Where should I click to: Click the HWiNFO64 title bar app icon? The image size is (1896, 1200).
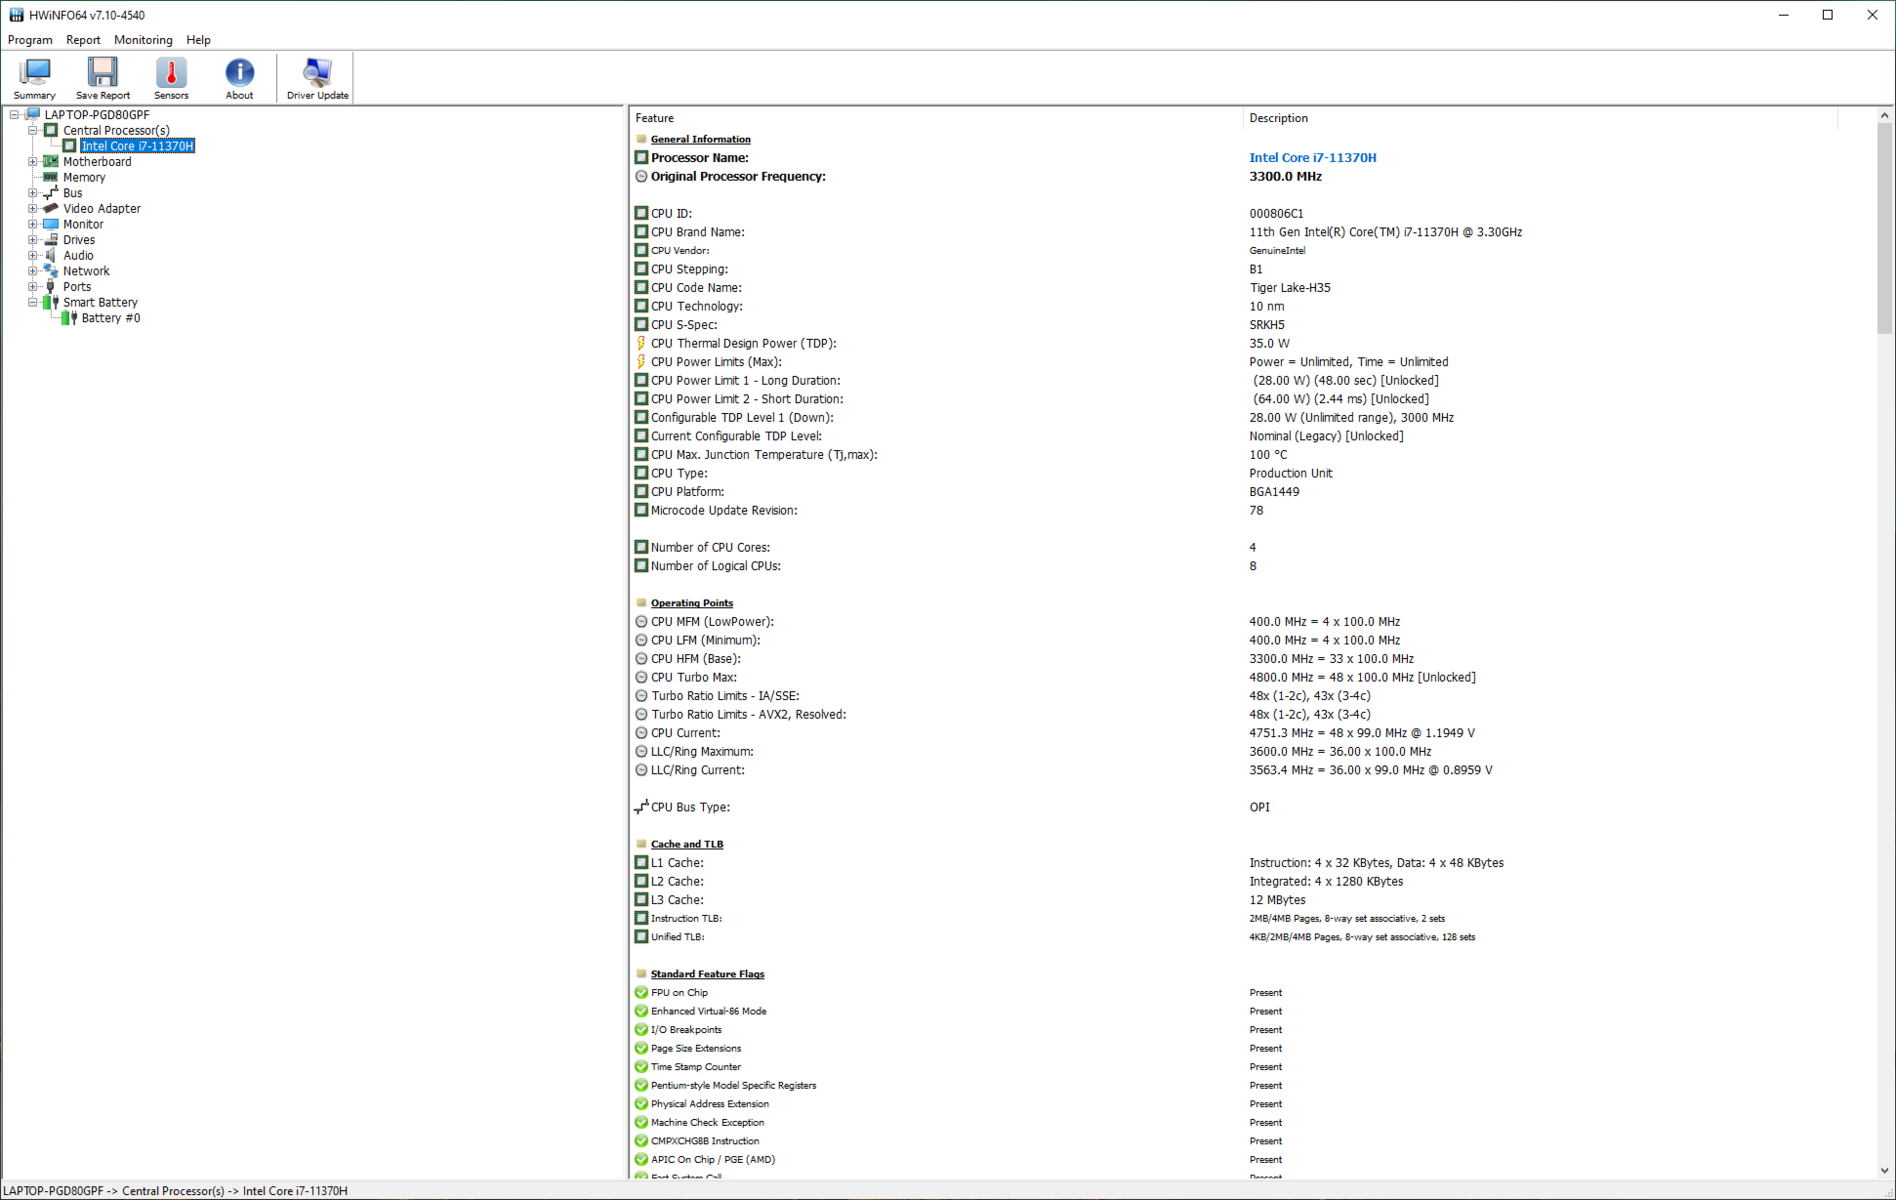16,15
